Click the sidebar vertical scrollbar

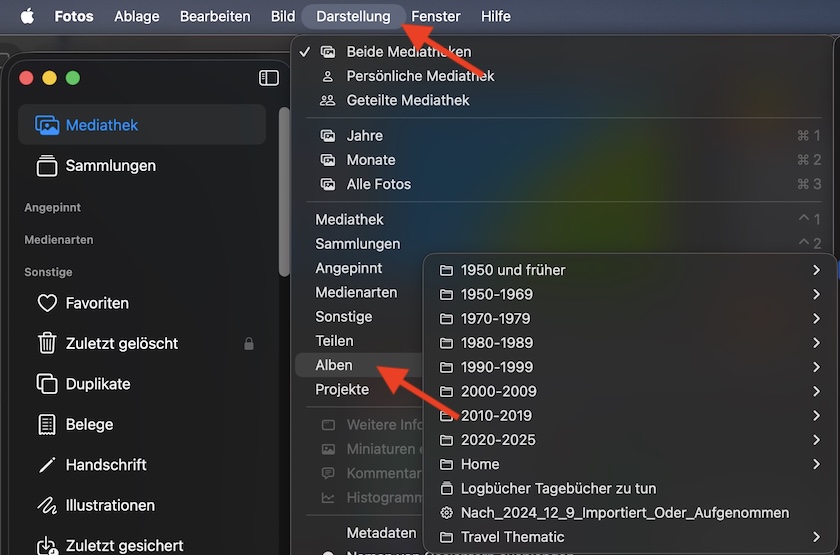coord(284,190)
